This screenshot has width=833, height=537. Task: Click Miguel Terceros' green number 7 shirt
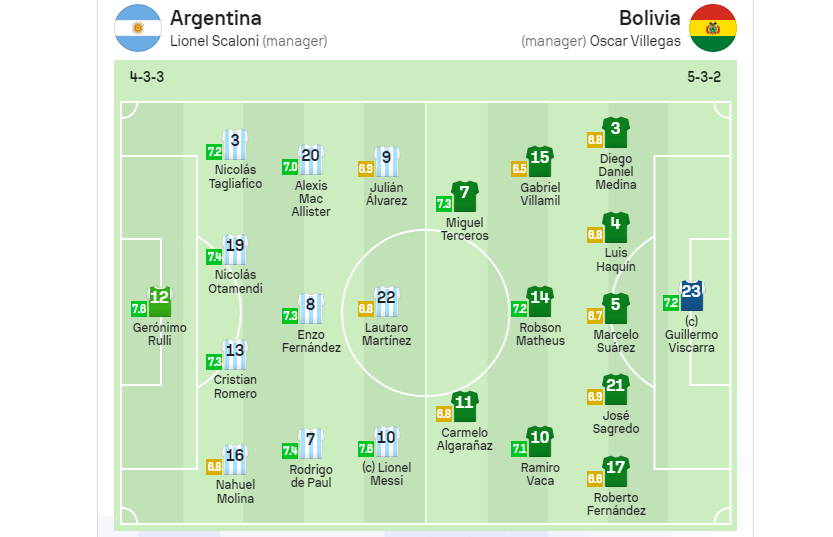pos(464,197)
